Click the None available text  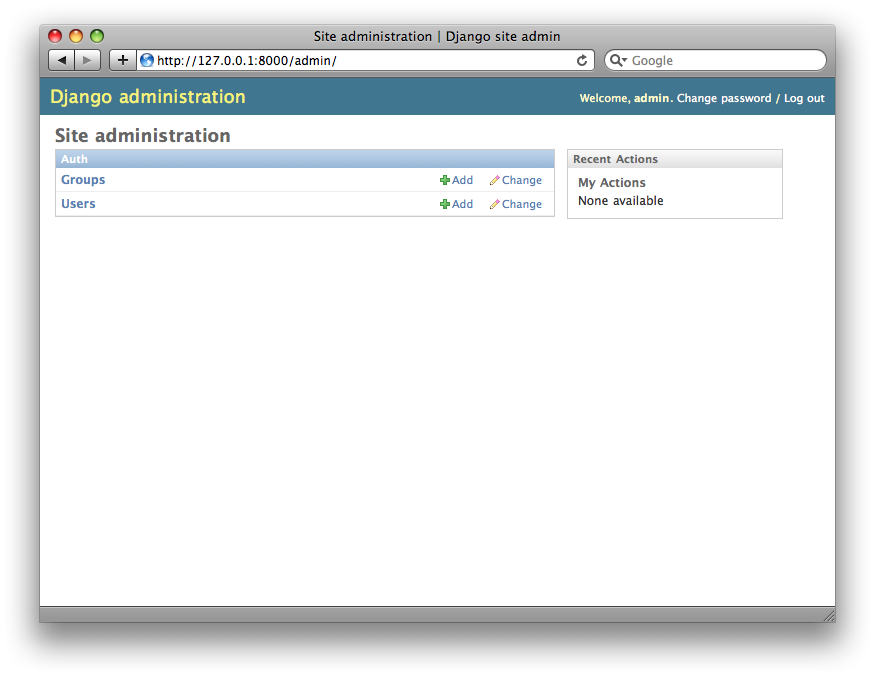(x=621, y=201)
